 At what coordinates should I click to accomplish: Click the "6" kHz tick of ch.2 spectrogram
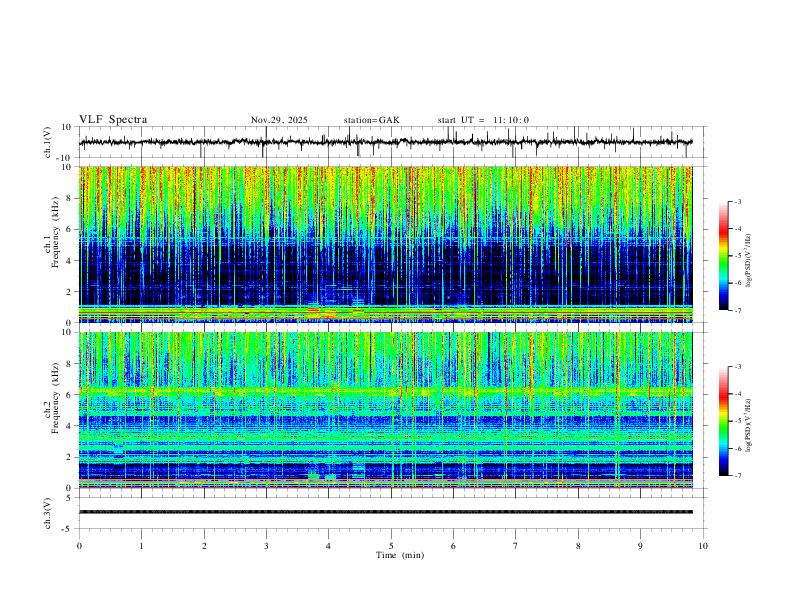click(70, 395)
